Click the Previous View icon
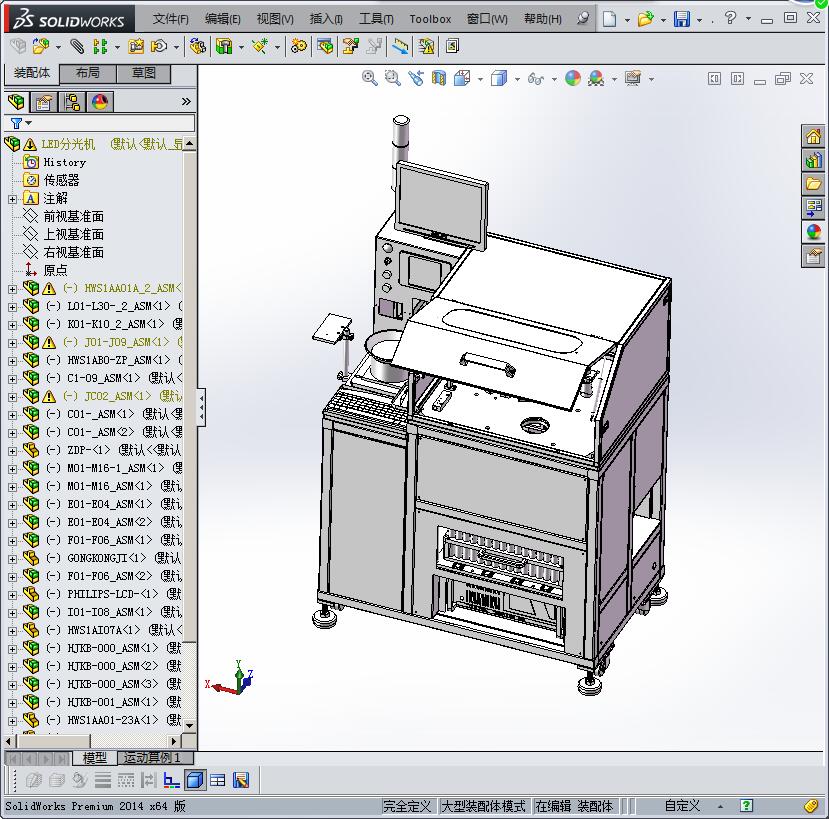Screen dimensions: 829x819 click(416, 79)
